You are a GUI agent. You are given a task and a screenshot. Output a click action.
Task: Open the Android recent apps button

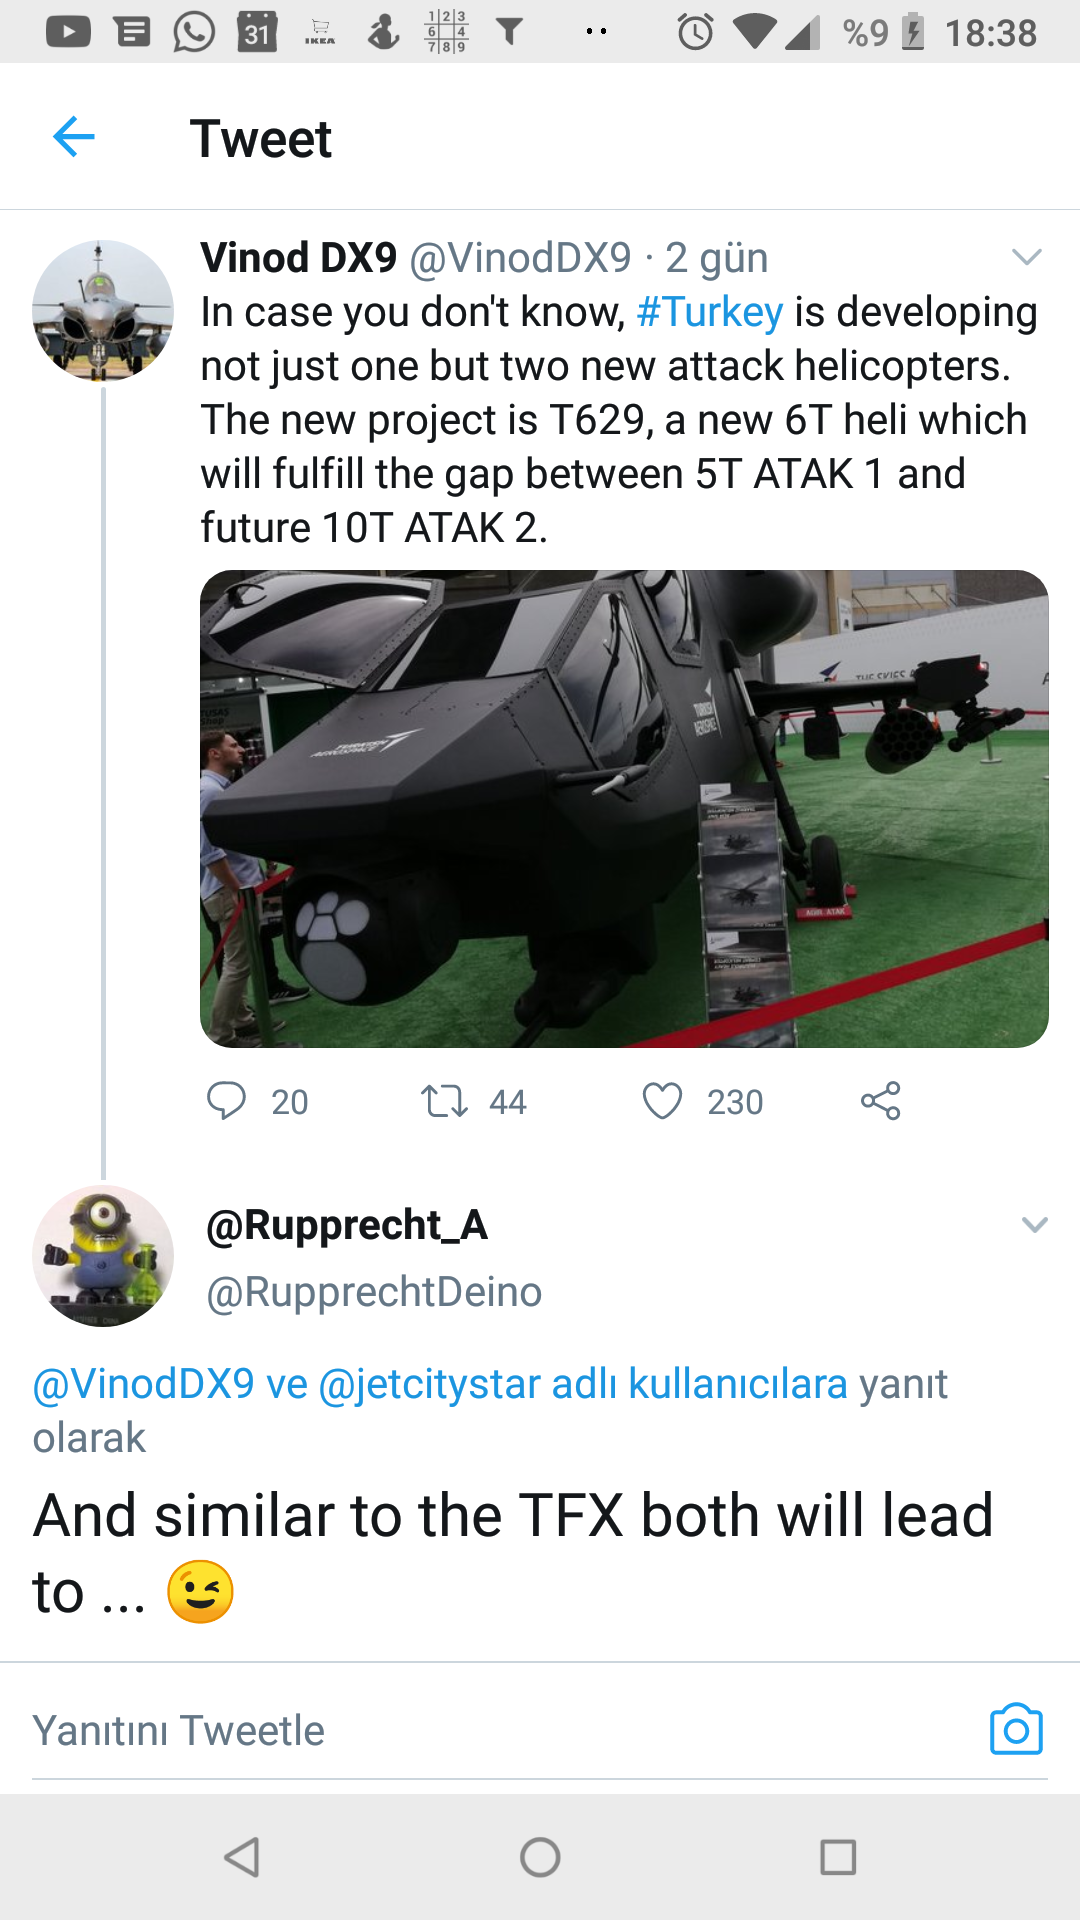tap(838, 1857)
